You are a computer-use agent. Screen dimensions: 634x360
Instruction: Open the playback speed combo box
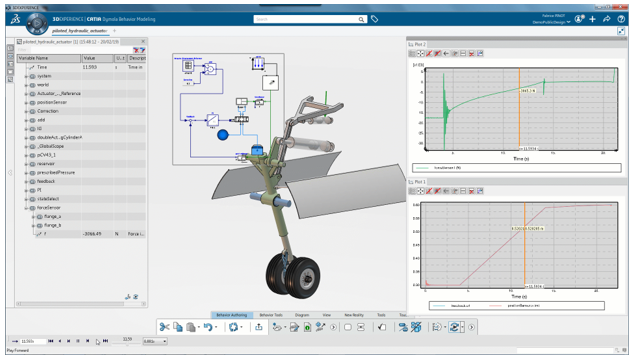(x=155, y=341)
